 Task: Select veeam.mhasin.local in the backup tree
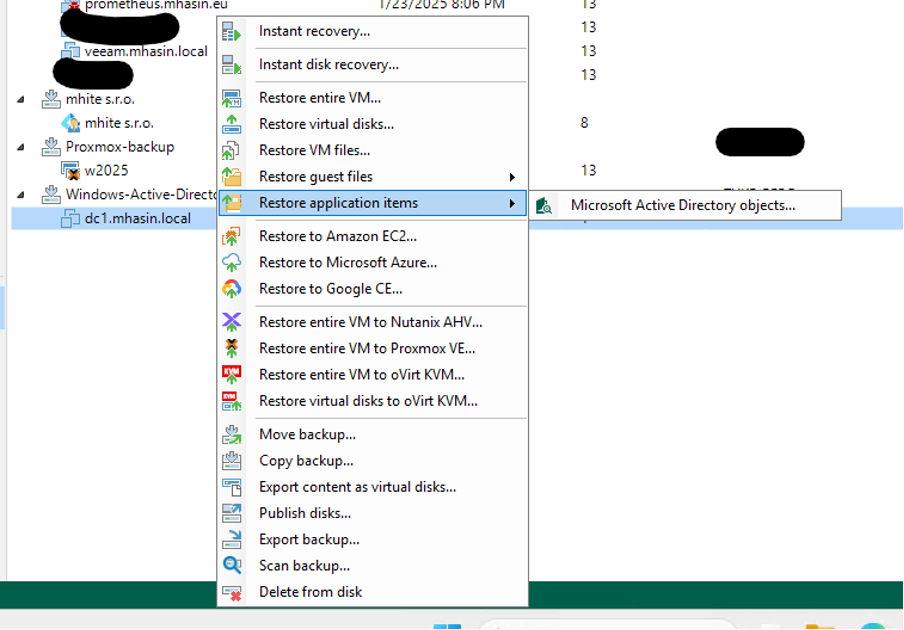(146, 51)
